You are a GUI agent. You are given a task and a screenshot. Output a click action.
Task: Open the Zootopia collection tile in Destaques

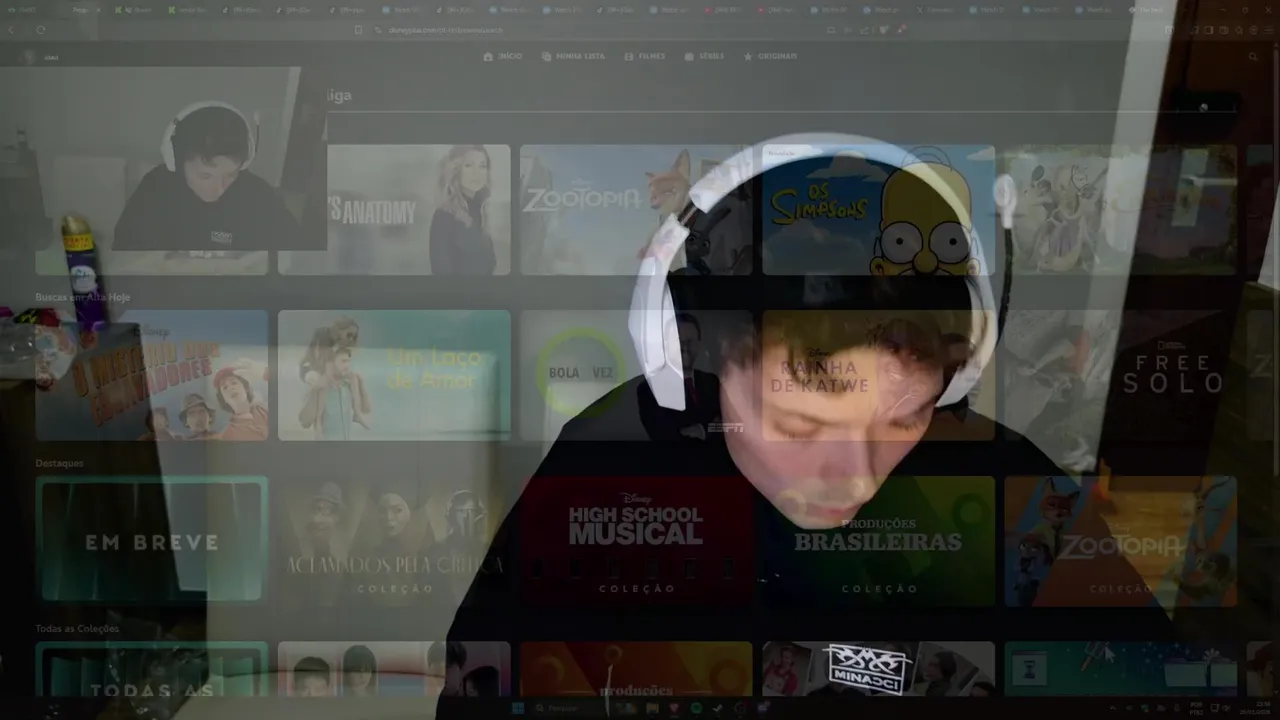point(1120,541)
